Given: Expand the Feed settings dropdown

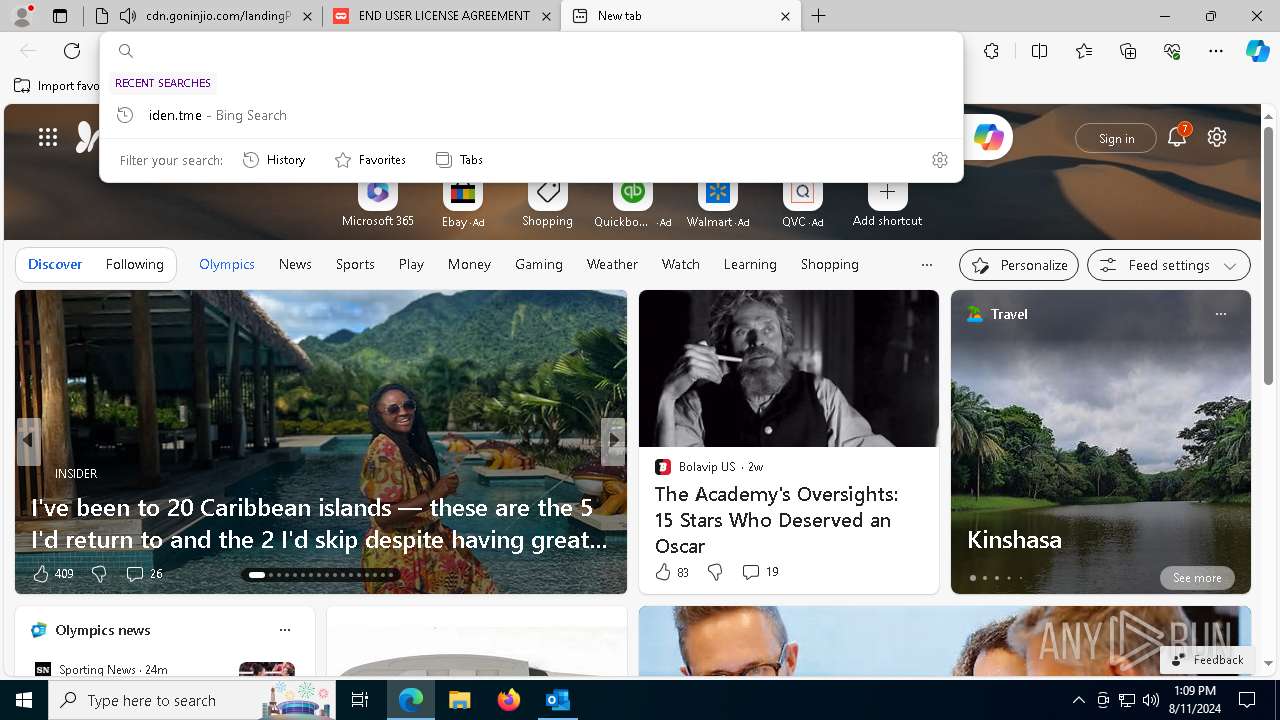Looking at the screenshot, I should [x=1169, y=265].
